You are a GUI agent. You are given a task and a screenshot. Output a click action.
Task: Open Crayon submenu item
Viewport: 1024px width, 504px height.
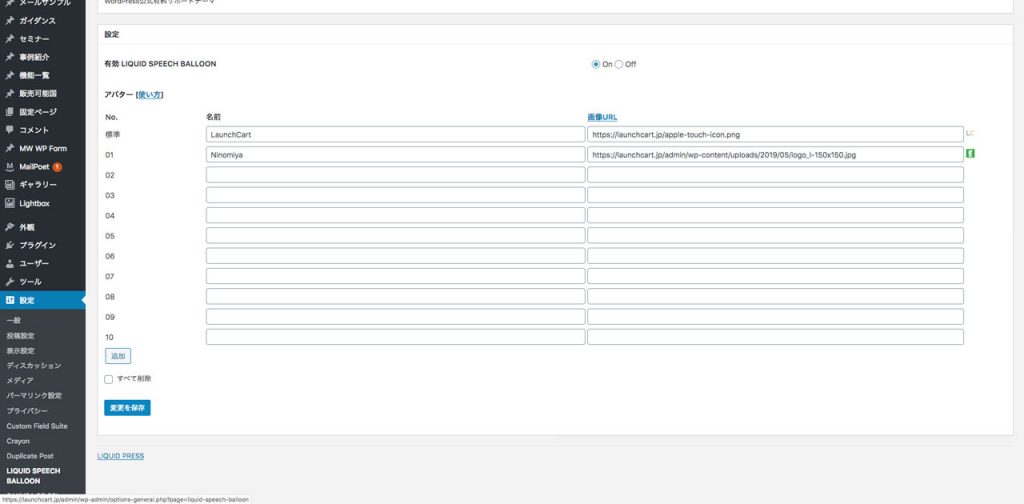tap(18, 441)
